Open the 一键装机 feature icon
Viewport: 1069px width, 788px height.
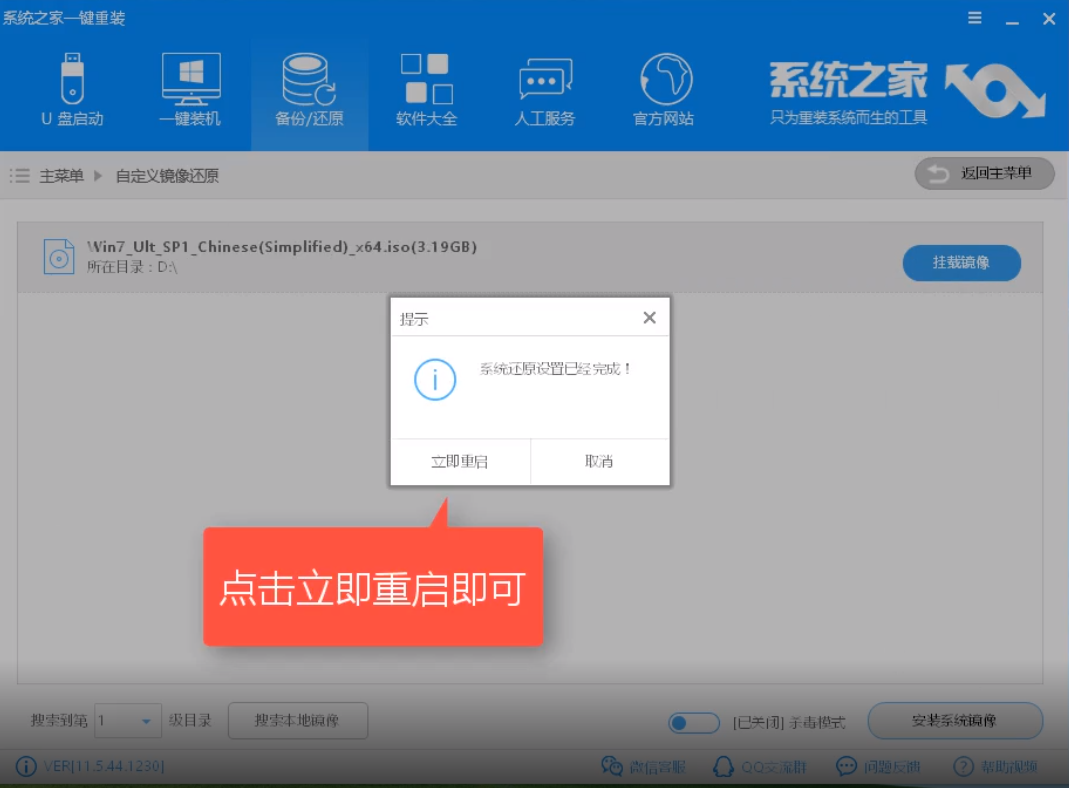coord(190,90)
